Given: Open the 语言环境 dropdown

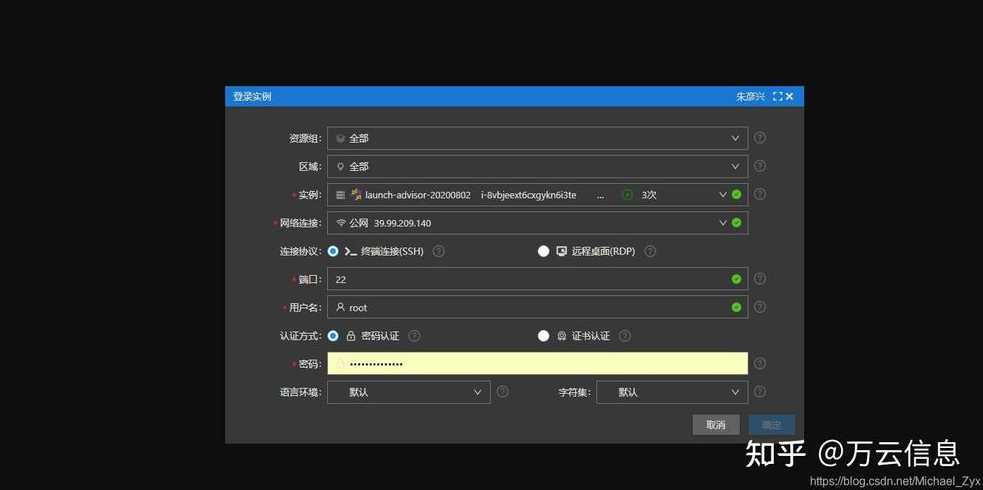Looking at the screenshot, I should coord(409,392).
